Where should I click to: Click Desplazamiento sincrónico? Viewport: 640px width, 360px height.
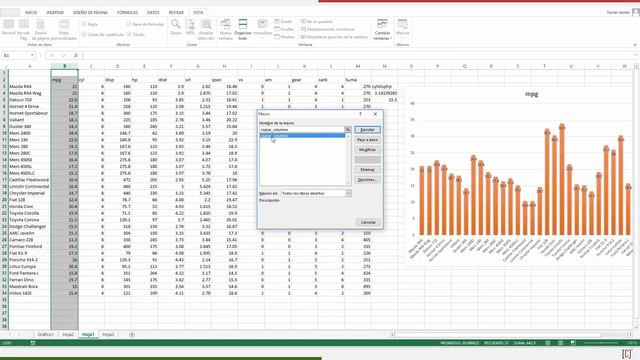click(327, 29)
